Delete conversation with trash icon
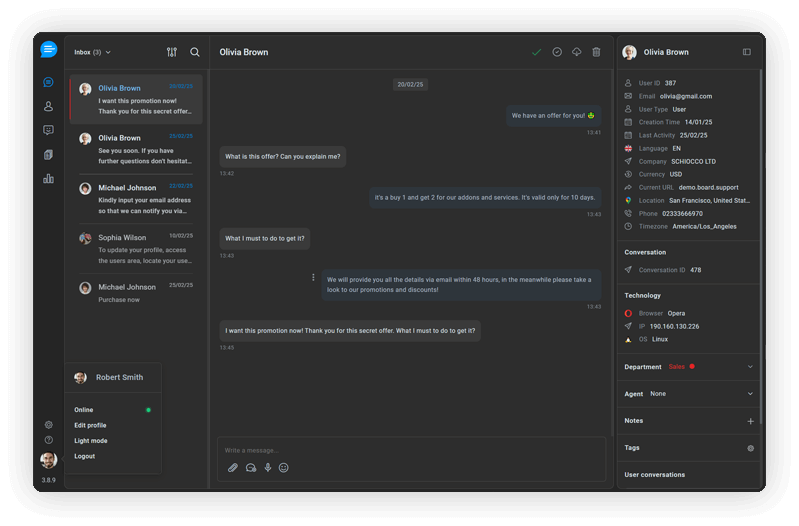Viewport: 799px width, 526px height. coord(596,52)
